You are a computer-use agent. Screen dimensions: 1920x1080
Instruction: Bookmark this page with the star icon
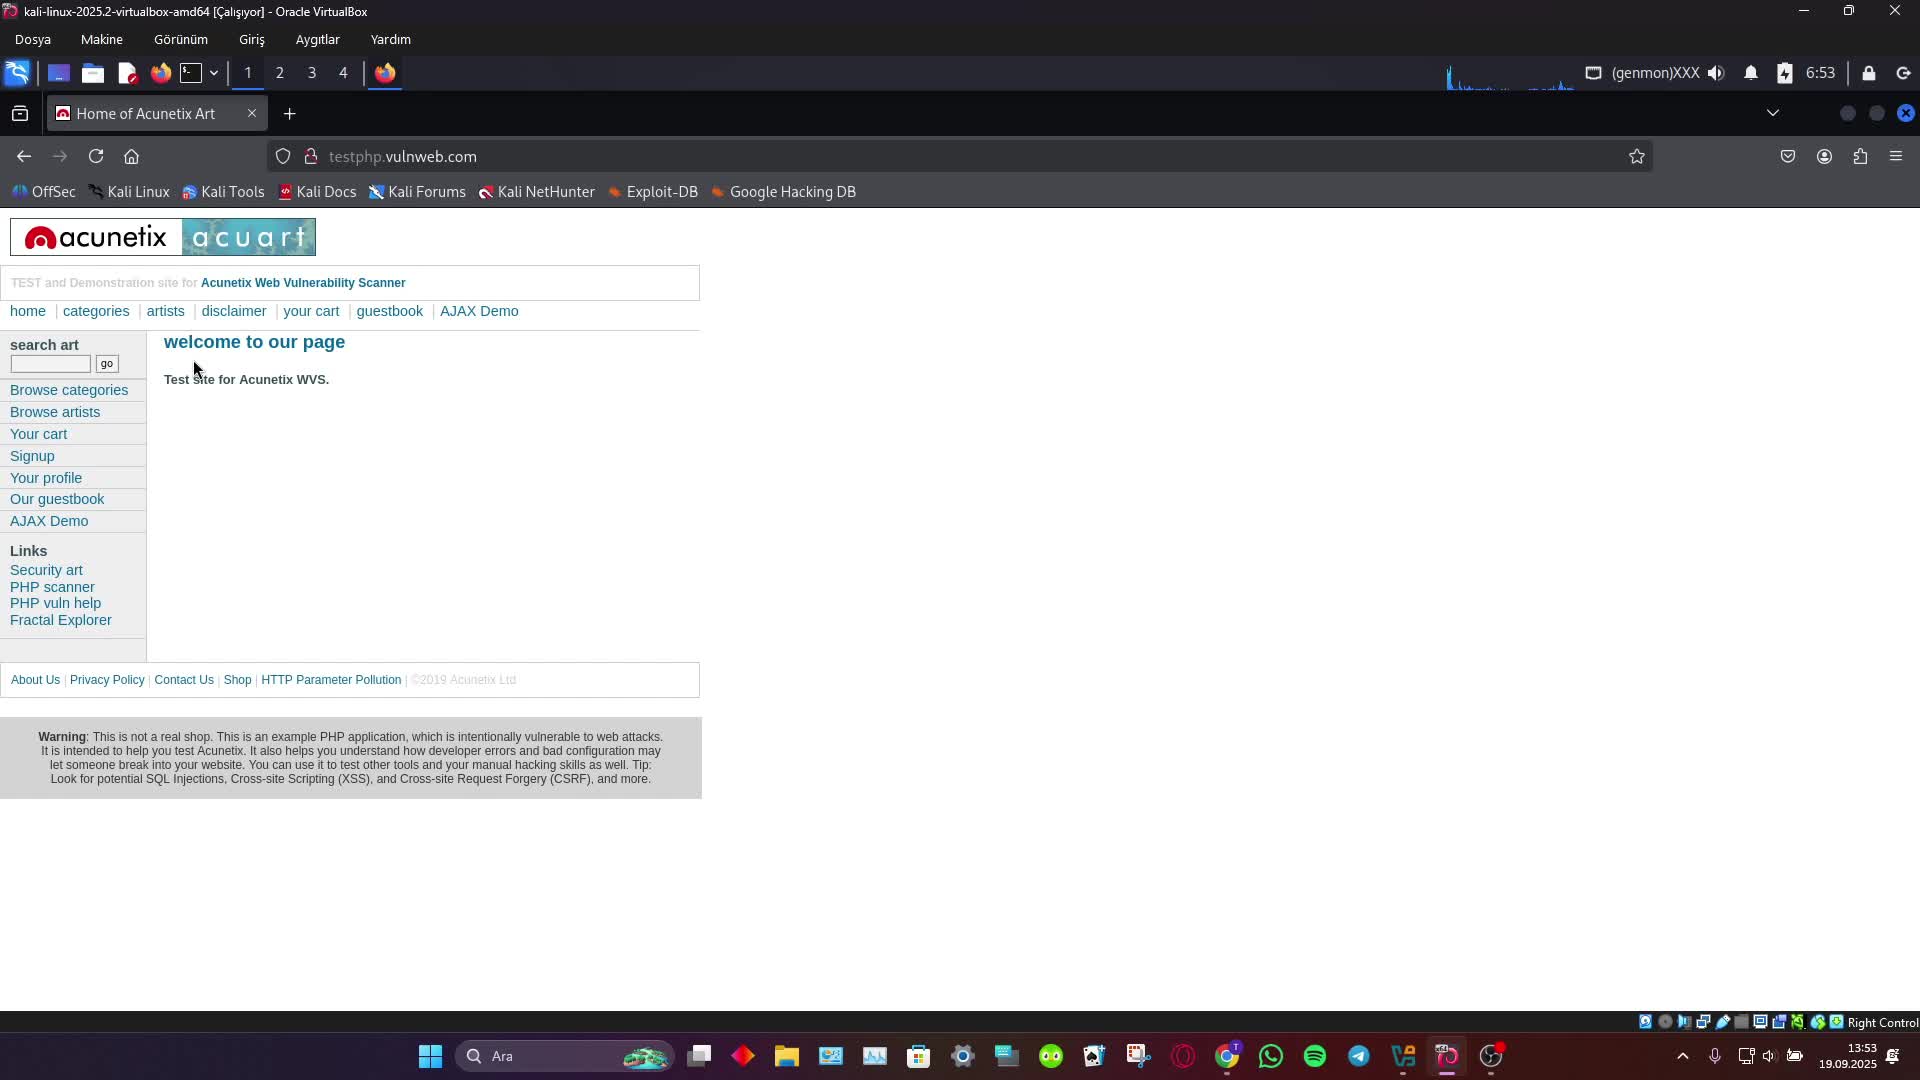(1636, 156)
